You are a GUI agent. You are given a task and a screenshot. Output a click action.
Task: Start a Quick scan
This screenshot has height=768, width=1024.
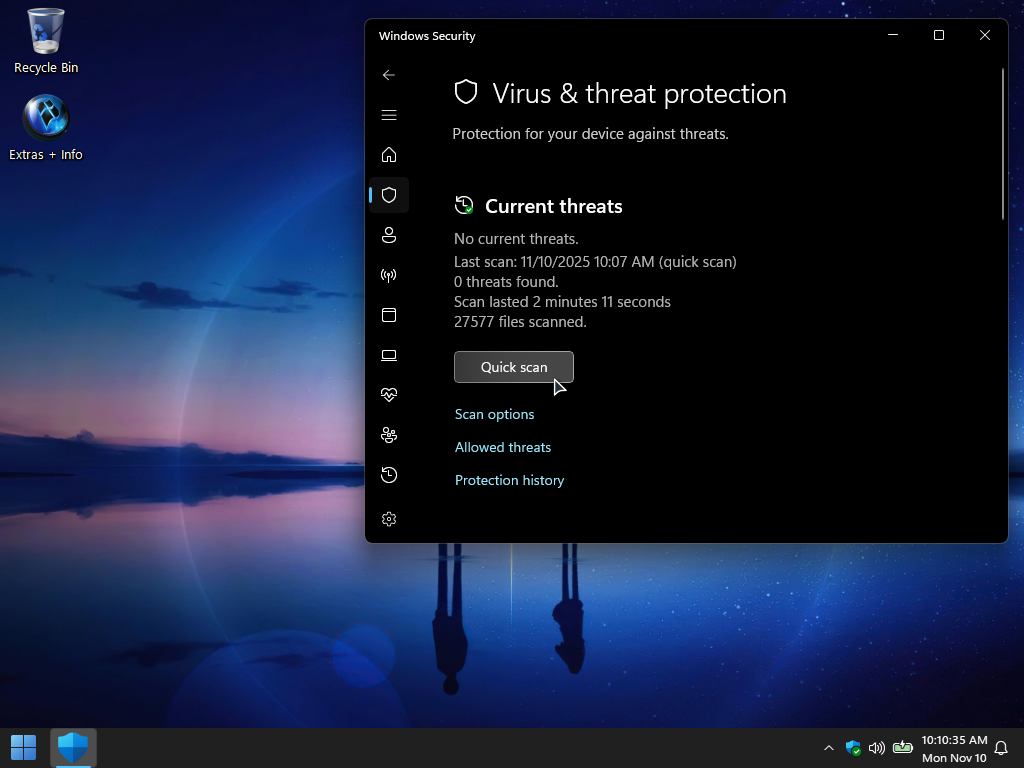[x=513, y=367]
